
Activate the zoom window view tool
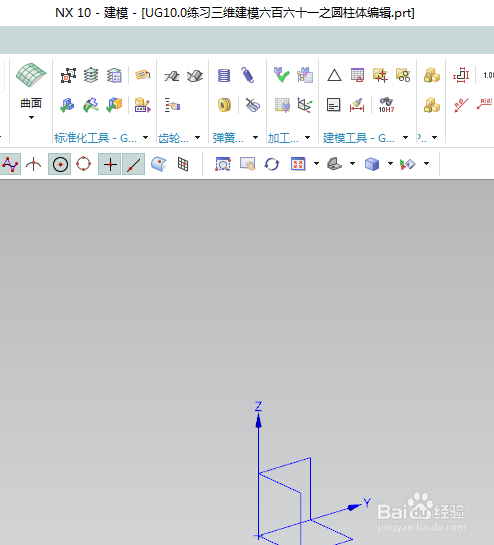coord(223,164)
